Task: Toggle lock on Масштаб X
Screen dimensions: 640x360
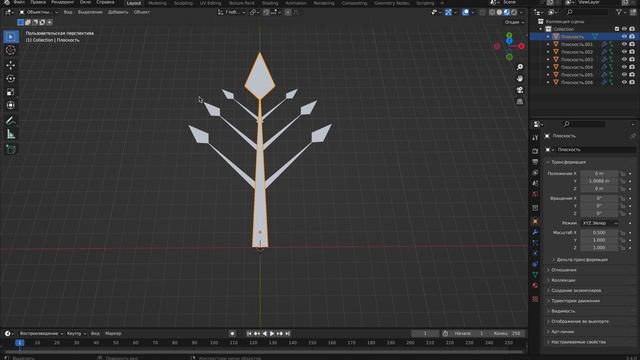Action: pos(622,233)
